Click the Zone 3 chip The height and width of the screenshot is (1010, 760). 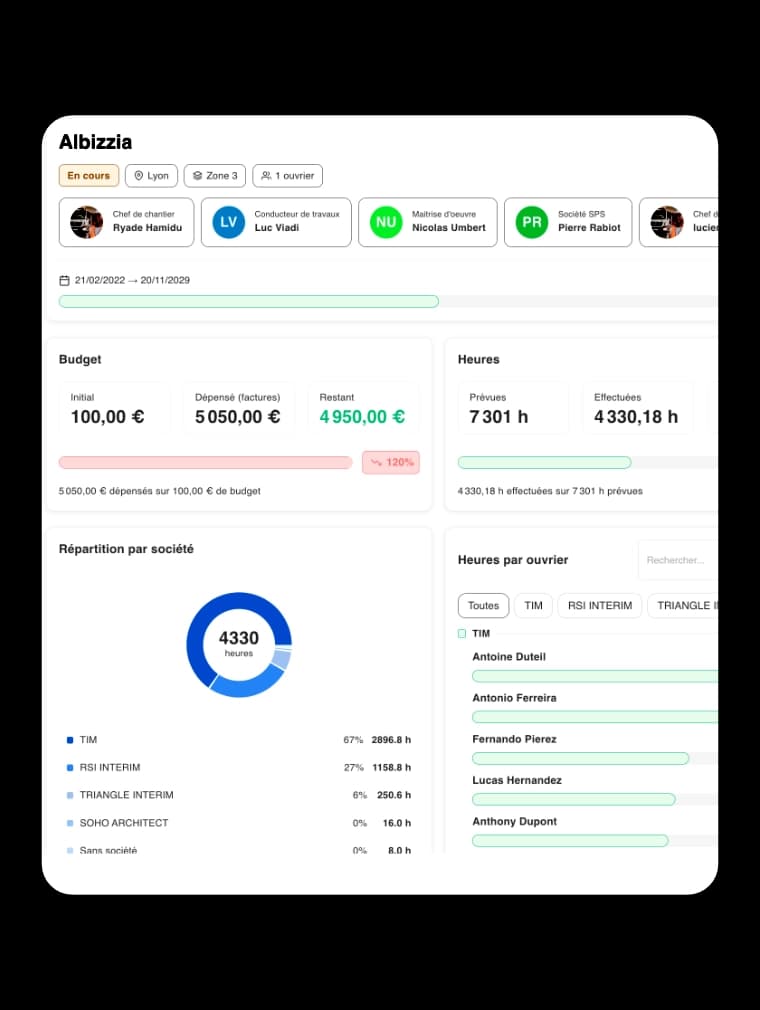214,175
